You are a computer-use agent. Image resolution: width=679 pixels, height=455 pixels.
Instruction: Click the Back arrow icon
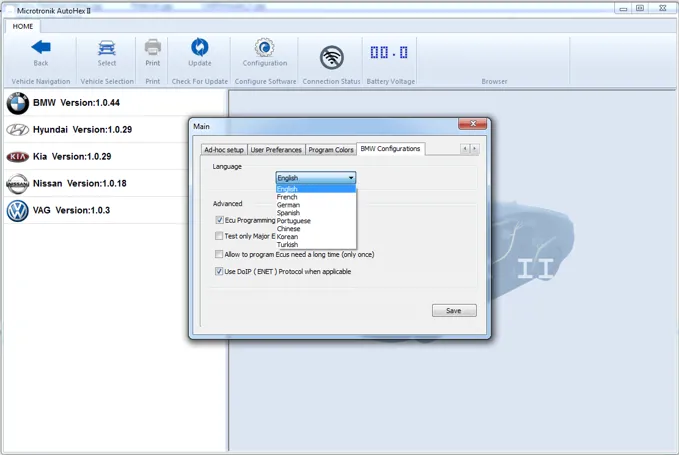[x=41, y=47]
